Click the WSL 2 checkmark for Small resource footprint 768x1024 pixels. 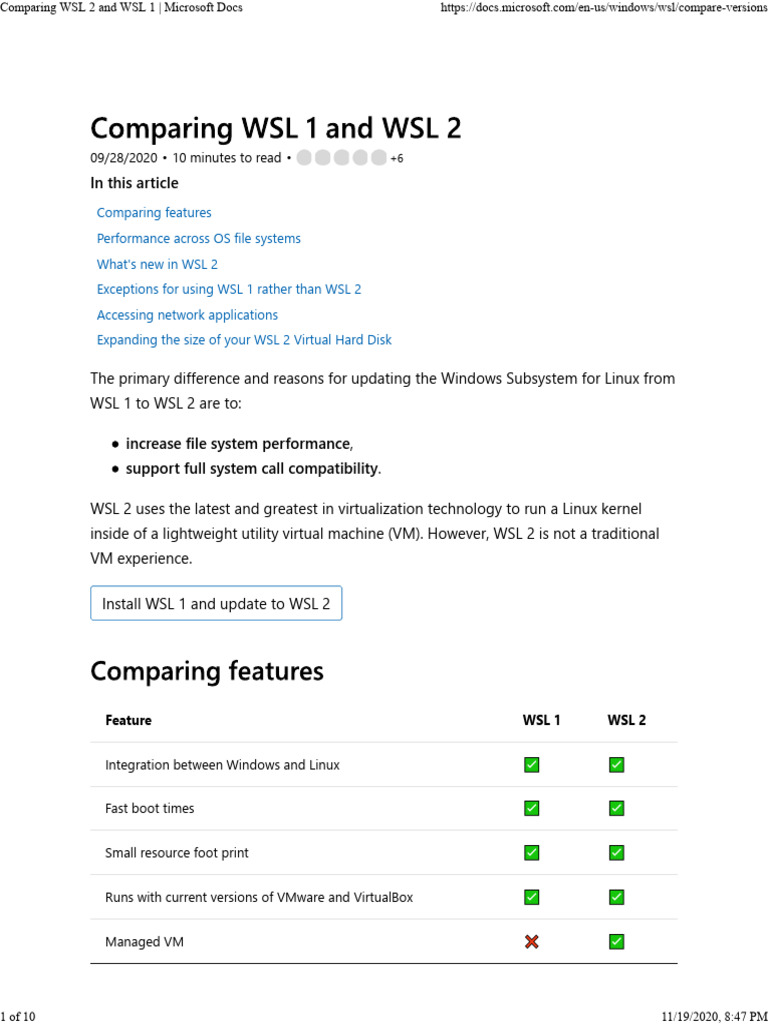[x=617, y=853]
